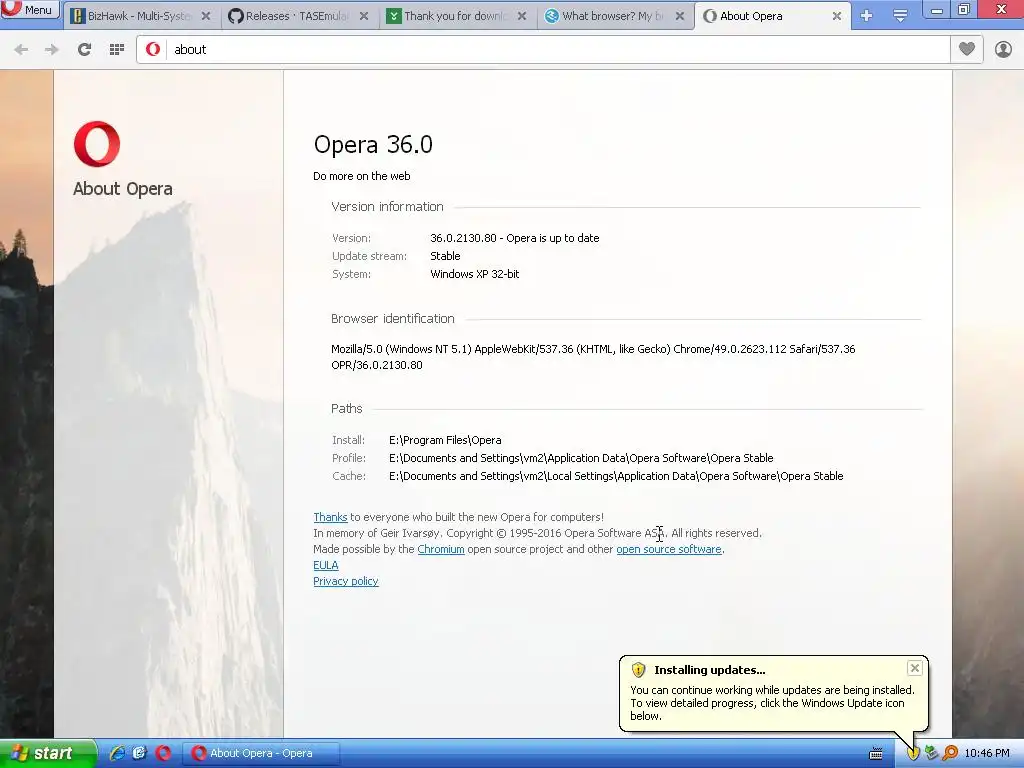The width and height of the screenshot is (1024, 768).
Task: Open Speed Dial grid icon
Action: pyautogui.click(x=117, y=50)
